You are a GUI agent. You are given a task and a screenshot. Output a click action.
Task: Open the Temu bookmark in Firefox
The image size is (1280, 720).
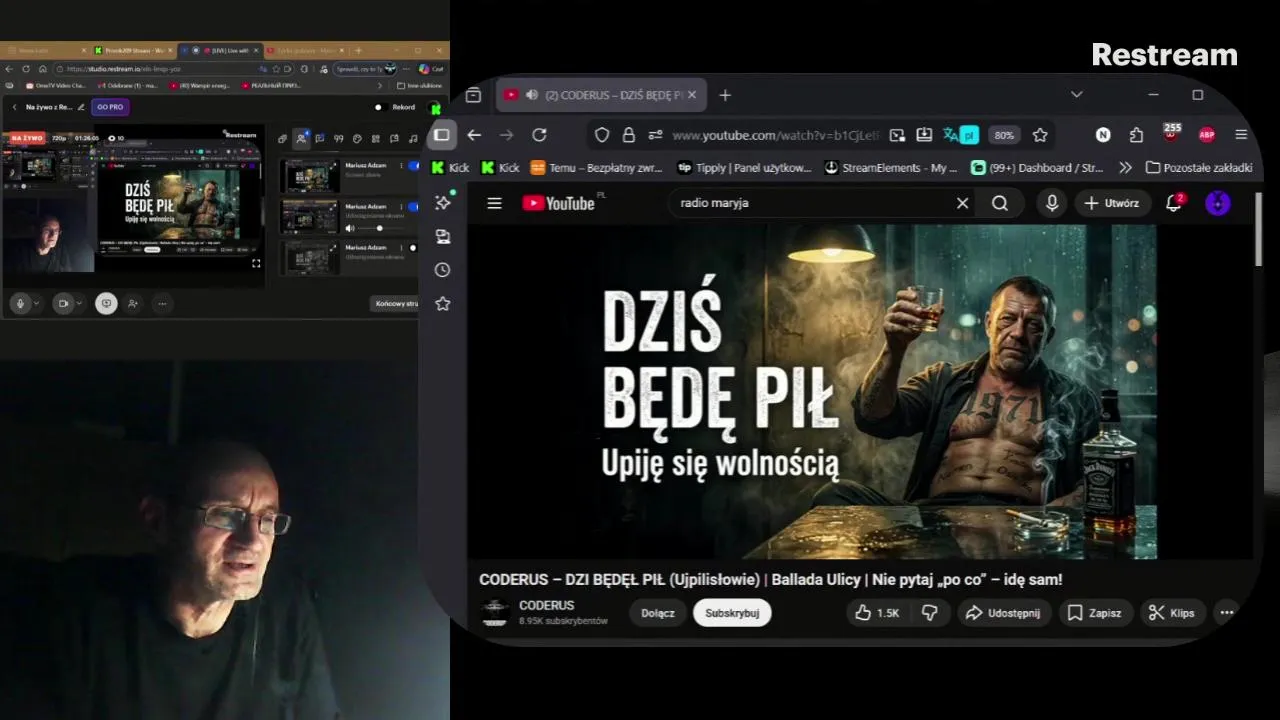point(597,168)
